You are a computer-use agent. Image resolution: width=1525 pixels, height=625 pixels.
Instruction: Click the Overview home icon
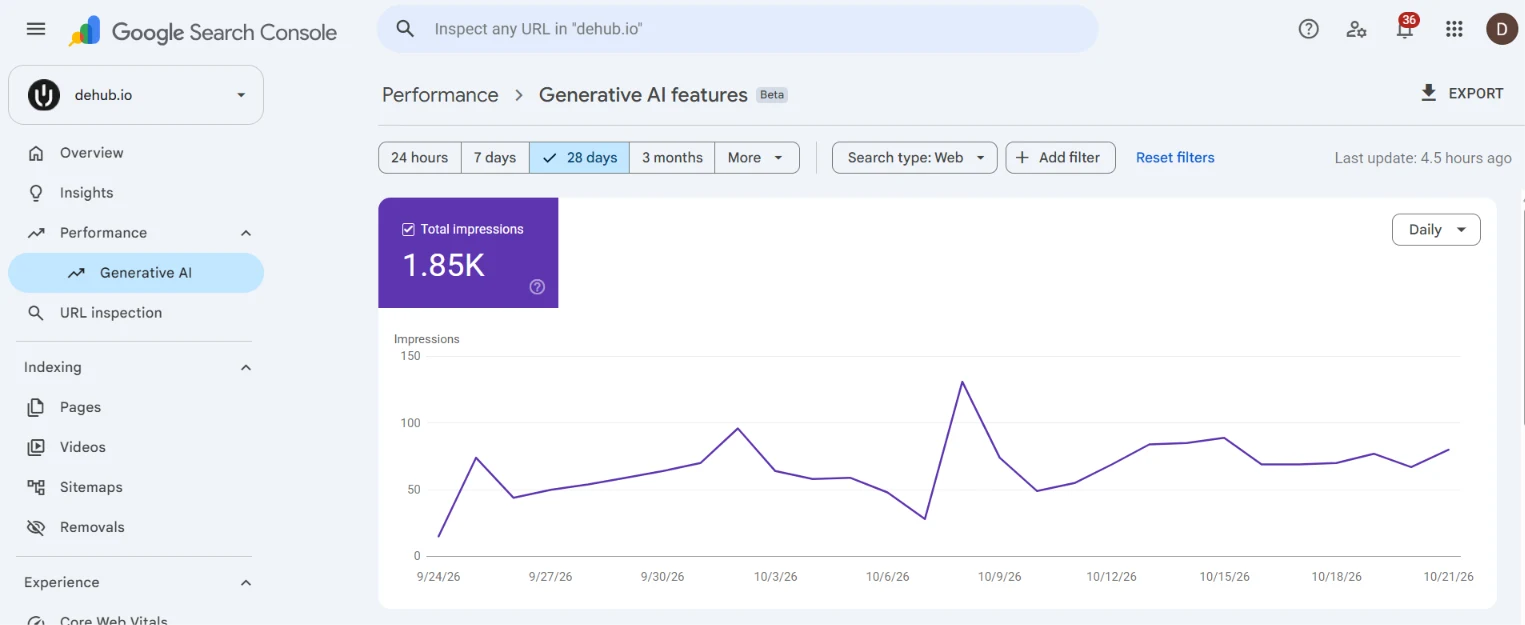[x=36, y=153]
